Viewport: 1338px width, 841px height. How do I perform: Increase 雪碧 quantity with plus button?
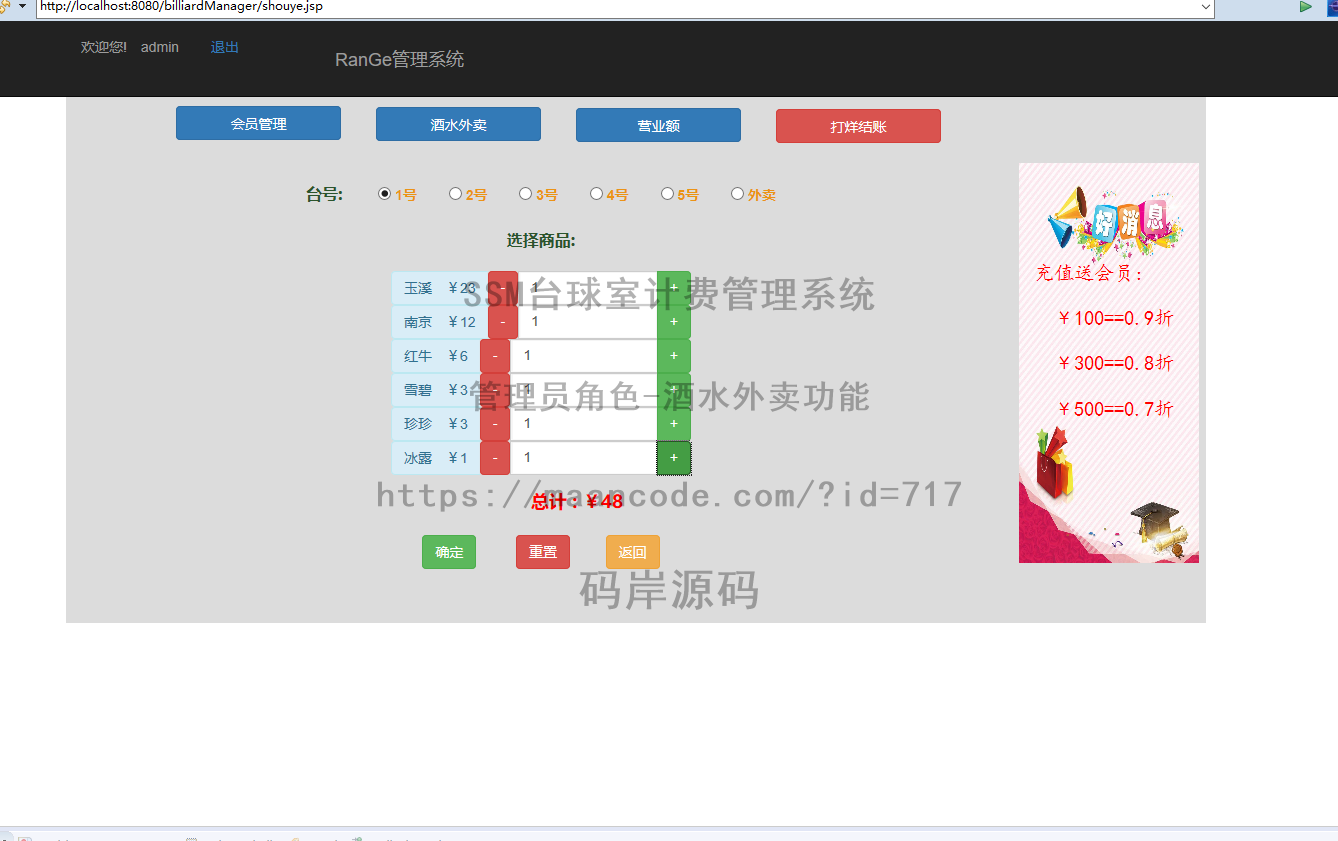674,390
